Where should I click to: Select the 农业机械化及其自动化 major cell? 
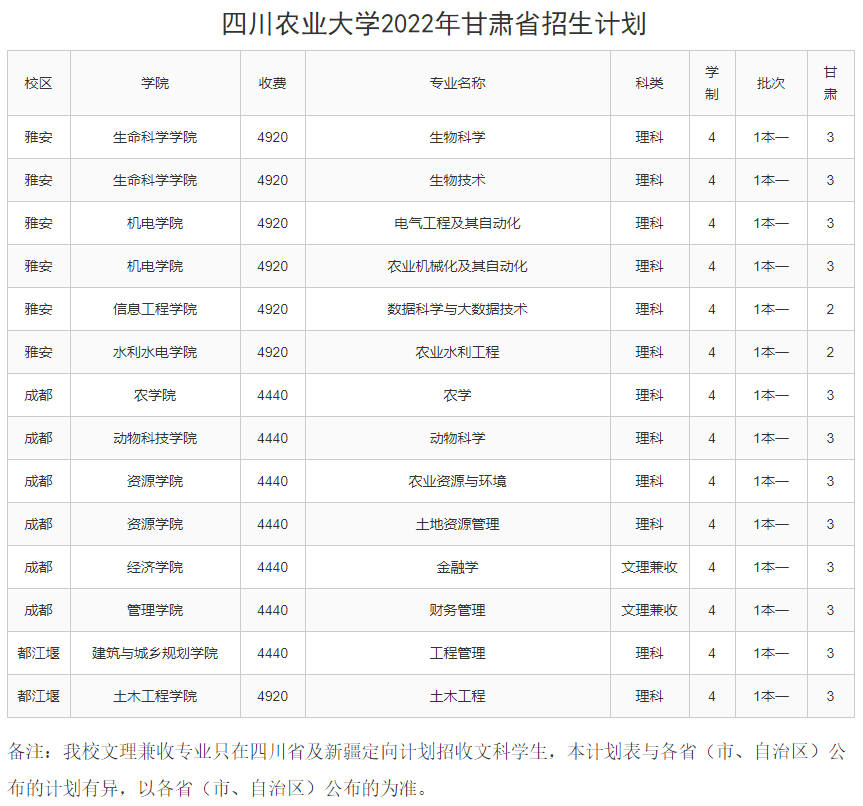457,266
